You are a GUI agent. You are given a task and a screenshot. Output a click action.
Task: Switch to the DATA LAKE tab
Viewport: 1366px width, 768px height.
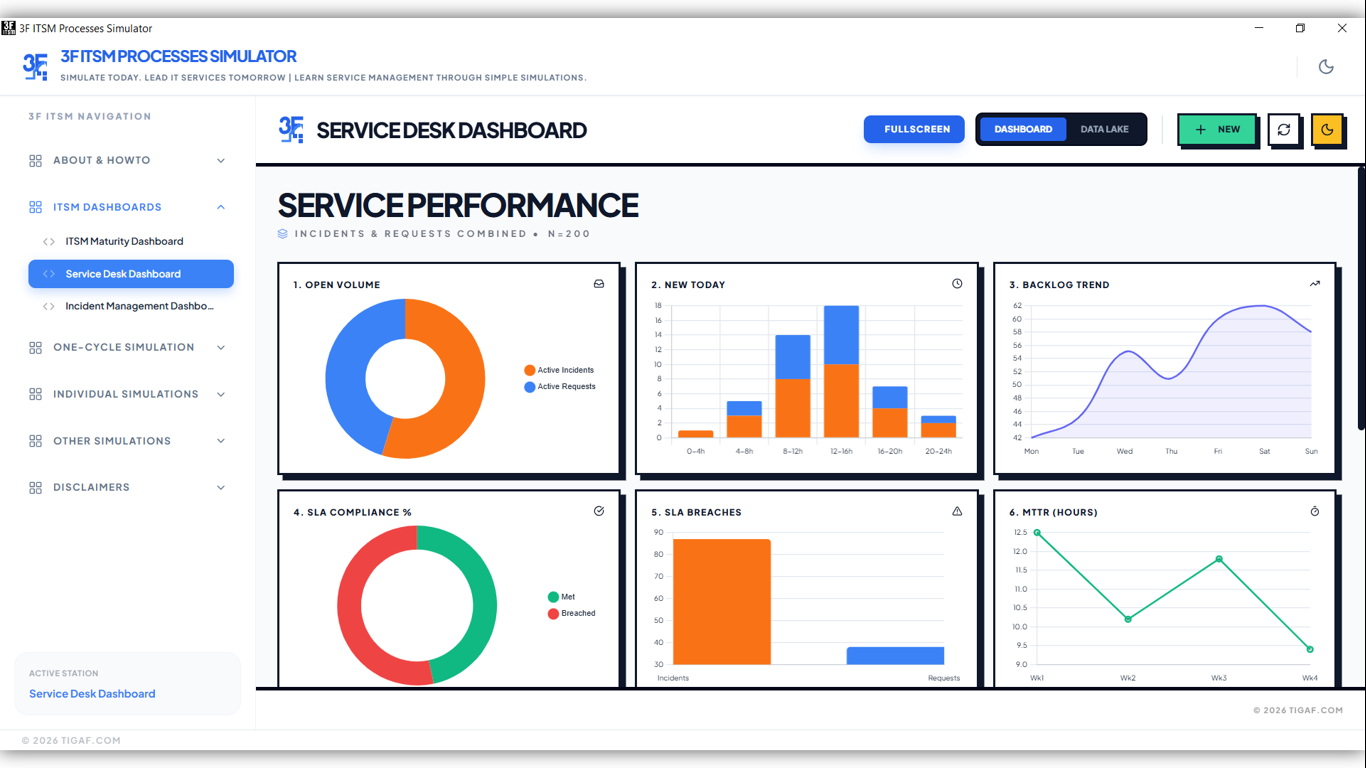(1104, 129)
